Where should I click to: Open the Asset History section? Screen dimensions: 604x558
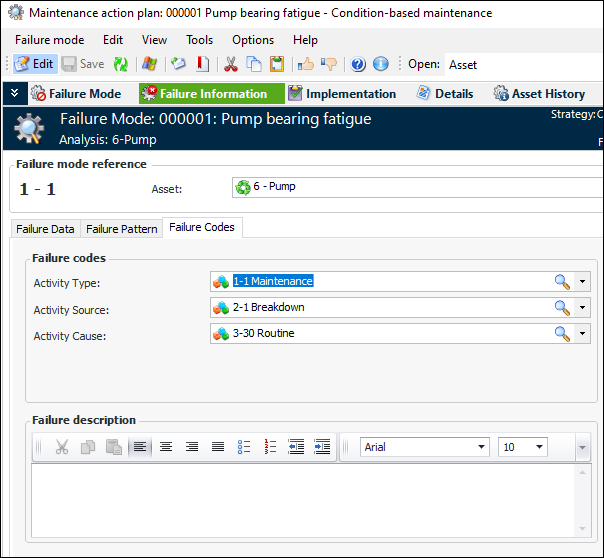[539, 94]
